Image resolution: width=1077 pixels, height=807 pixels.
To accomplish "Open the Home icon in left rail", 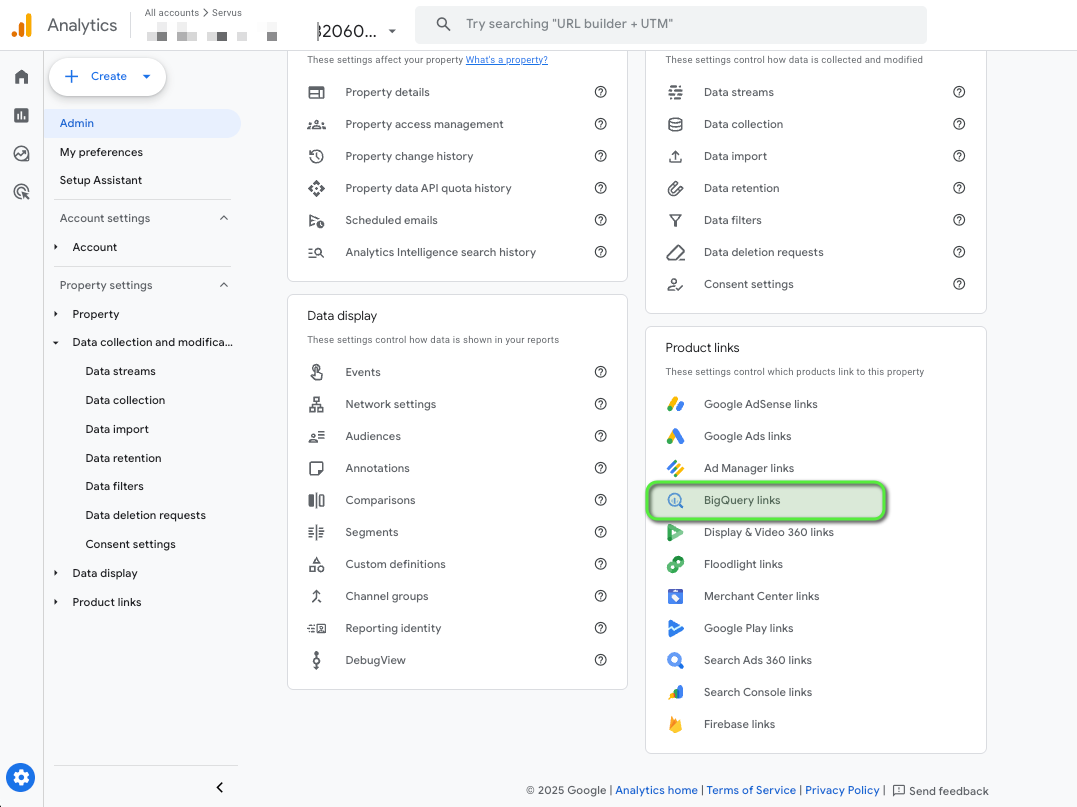I will pyautogui.click(x=21, y=76).
